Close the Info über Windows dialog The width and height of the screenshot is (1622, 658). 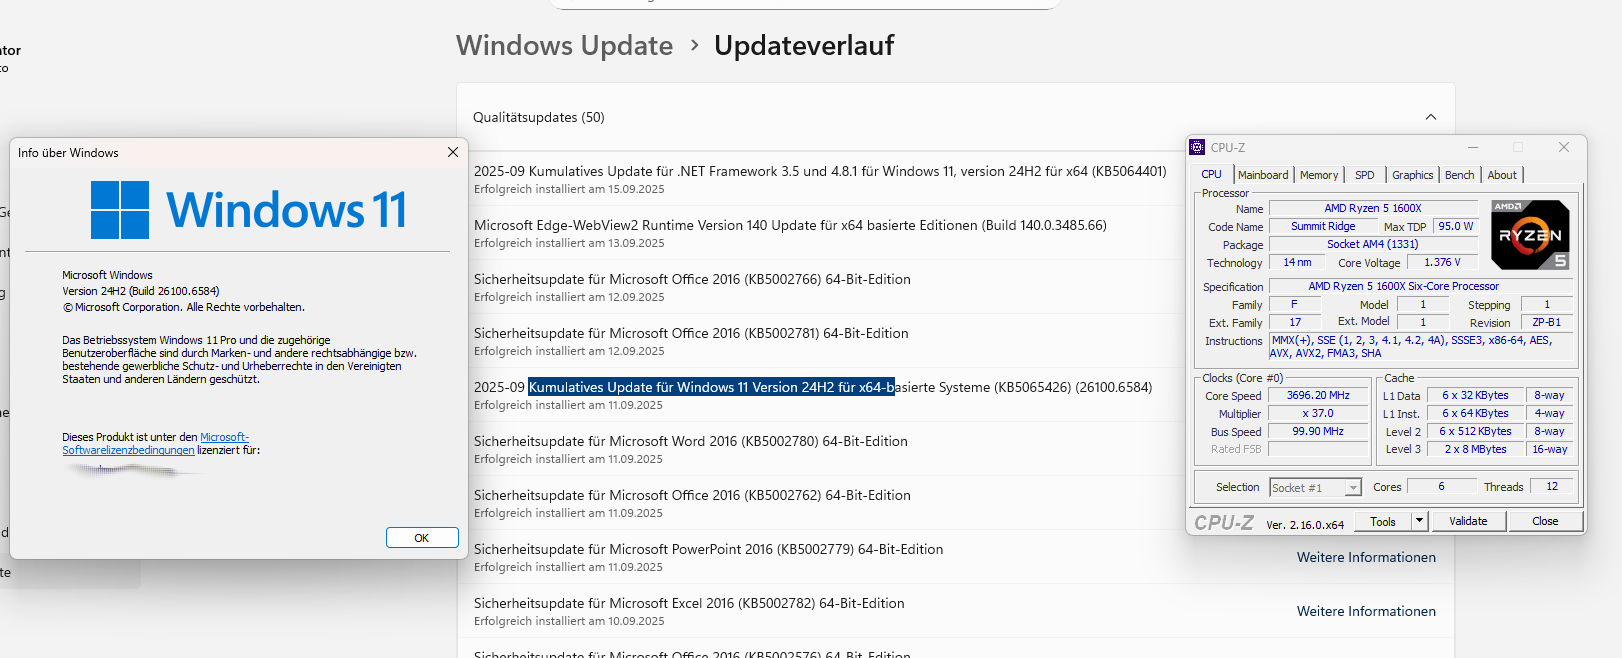[x=453, y=152]
